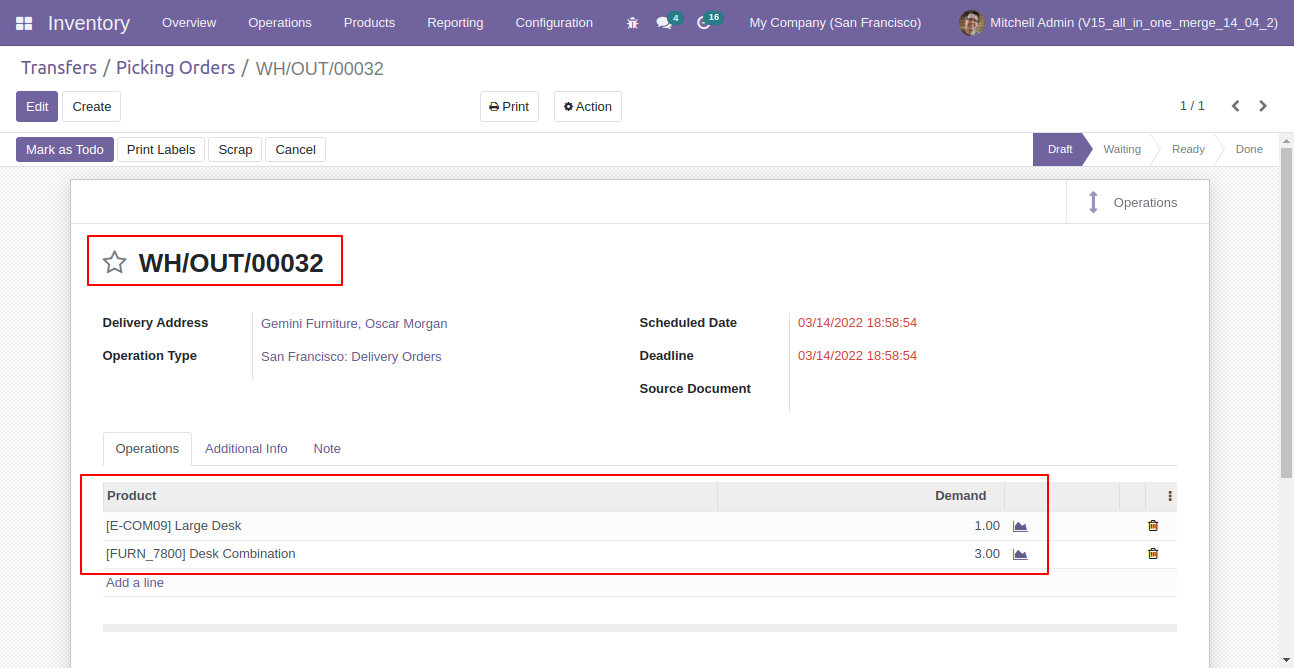Open the Reporting menu
Viewport: 1294px width, 668px height.
(455, 23)
